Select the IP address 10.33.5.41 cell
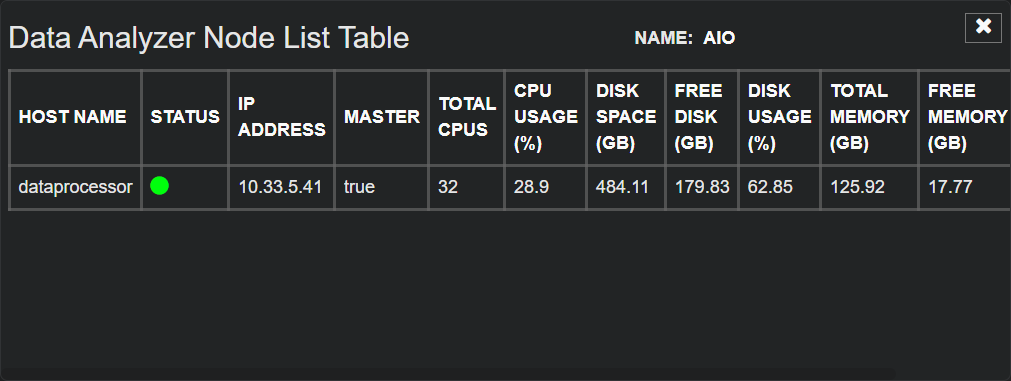This screenshot has width=1011, height=381. click(x=281, y=188)
